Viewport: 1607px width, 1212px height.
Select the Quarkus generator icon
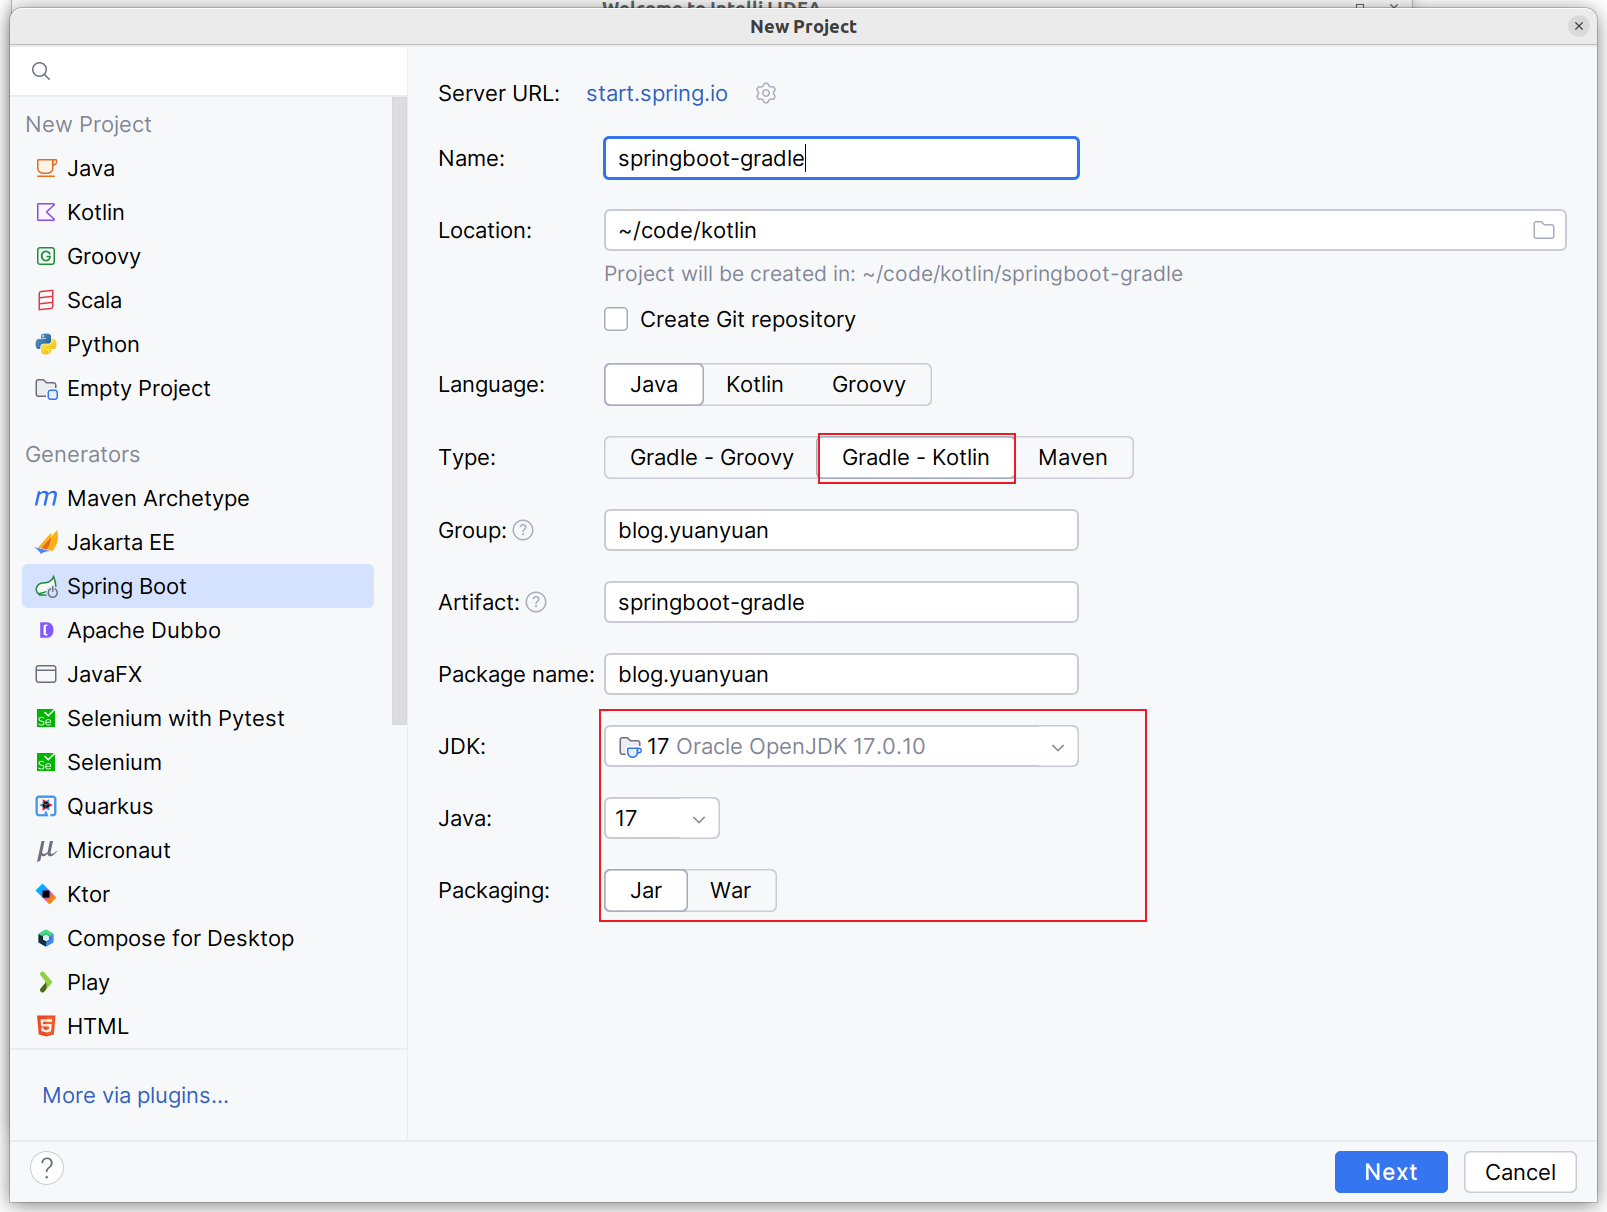click(46, 806)
